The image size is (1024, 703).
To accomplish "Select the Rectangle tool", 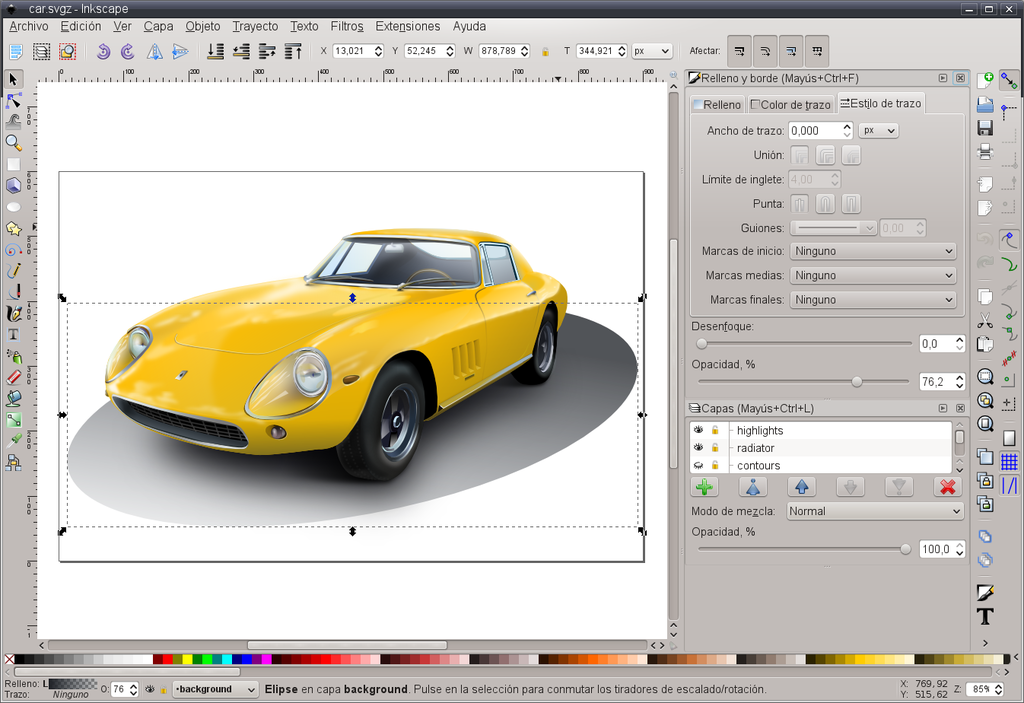I will (x=14, y=164).
